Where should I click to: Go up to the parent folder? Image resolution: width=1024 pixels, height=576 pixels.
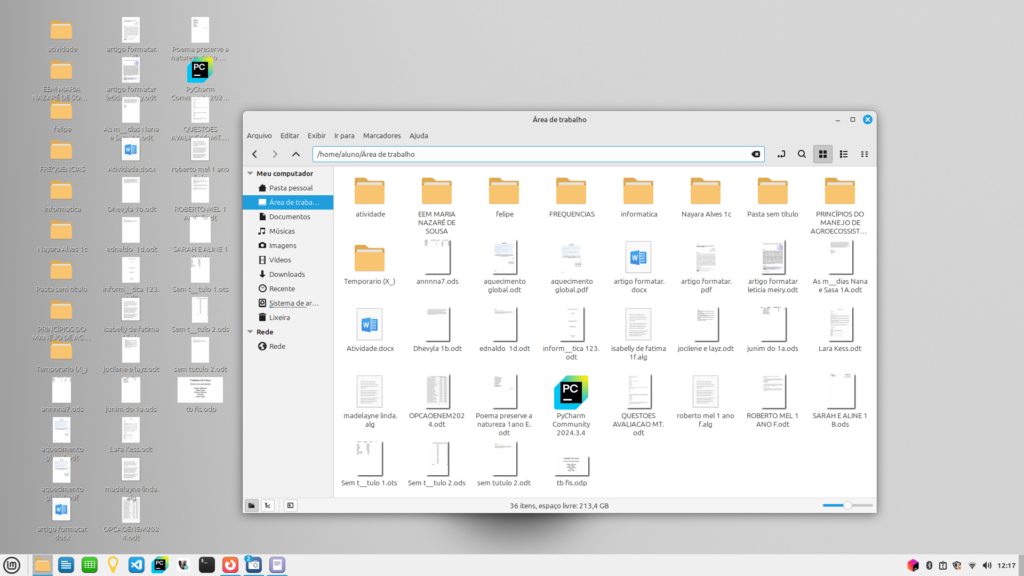296,154
